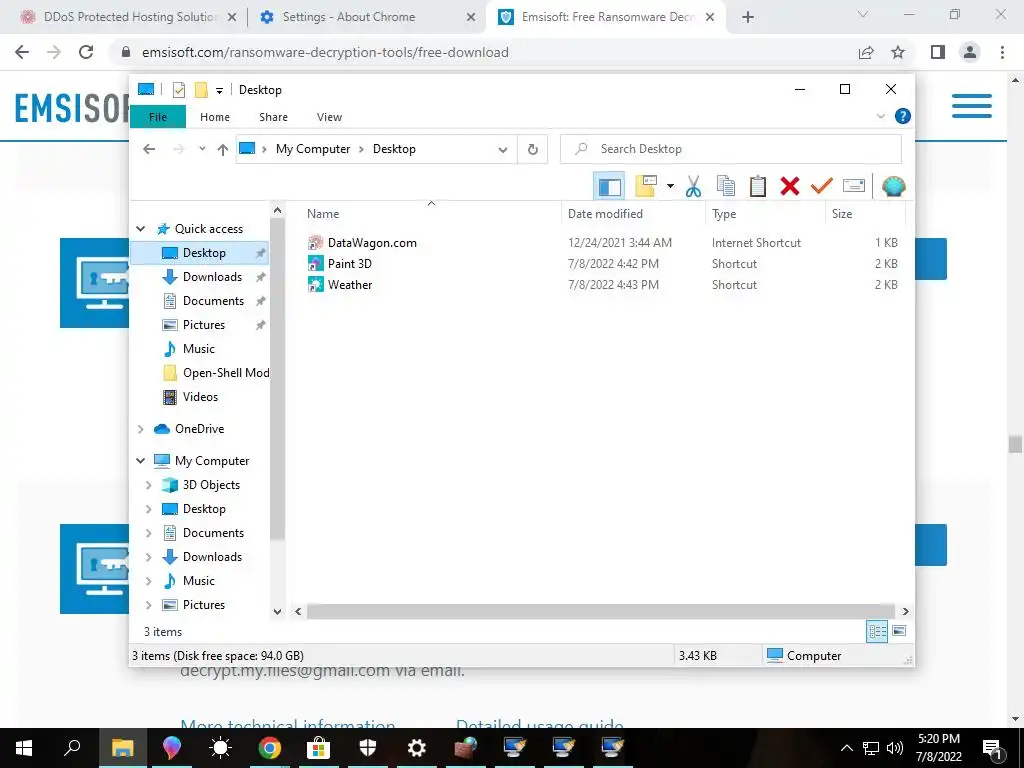Click the Paste clipboard icon
This screenshot has height=768, width=1024.
click(x=758, y=186)
